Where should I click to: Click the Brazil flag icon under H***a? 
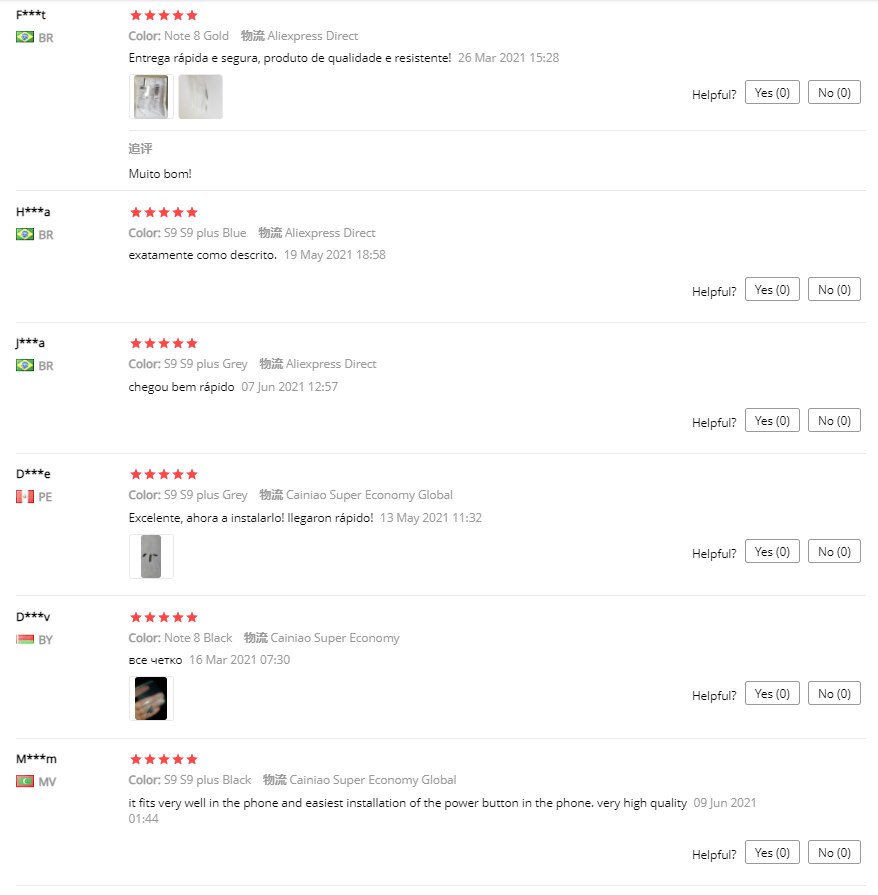click(x=25, y=234)
